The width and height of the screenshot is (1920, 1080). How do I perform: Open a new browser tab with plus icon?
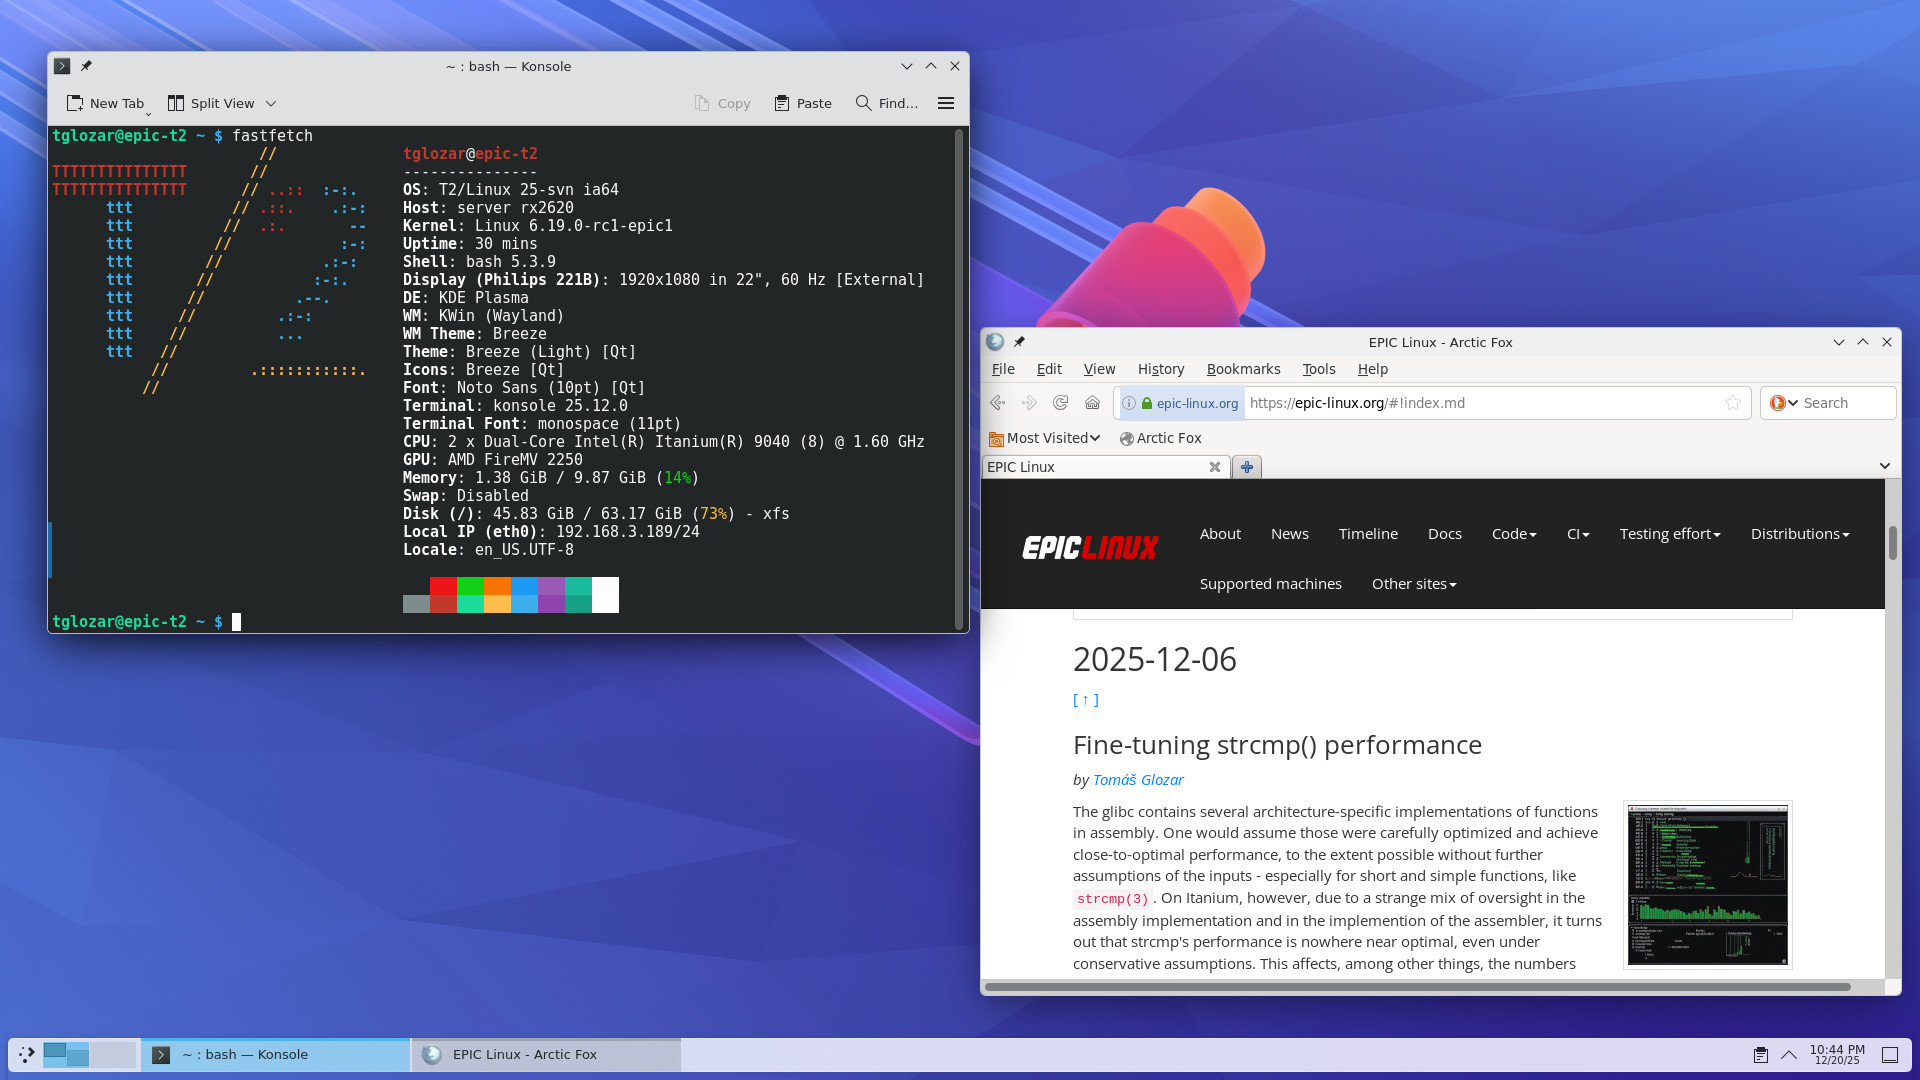pyautogui.click(x=1247, y=467)
